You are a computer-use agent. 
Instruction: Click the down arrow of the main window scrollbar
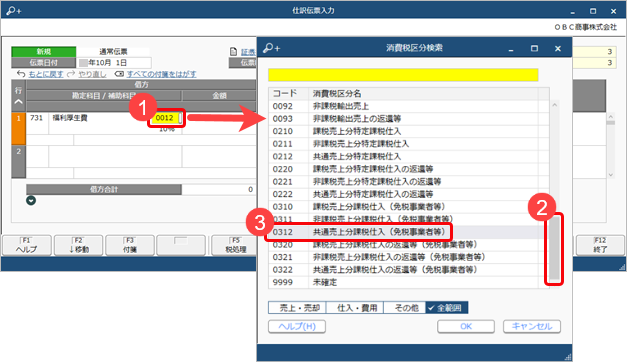(611, 174)
